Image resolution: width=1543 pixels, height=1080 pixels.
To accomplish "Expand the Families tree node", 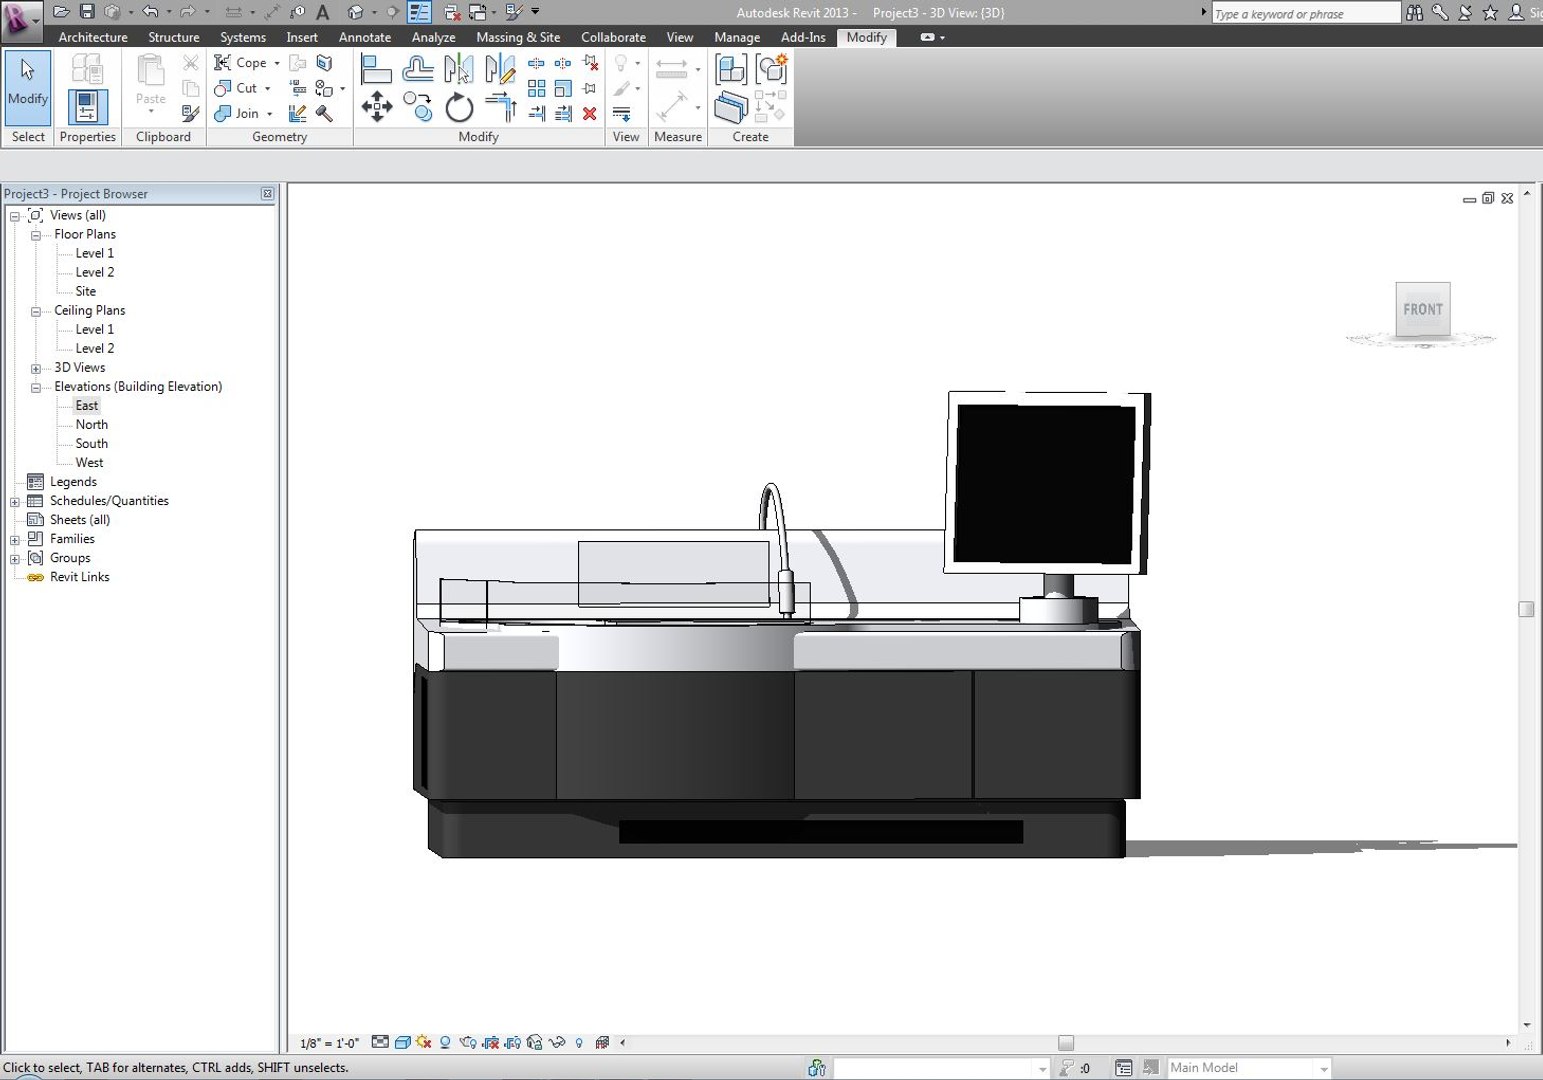I will [15, 540].
